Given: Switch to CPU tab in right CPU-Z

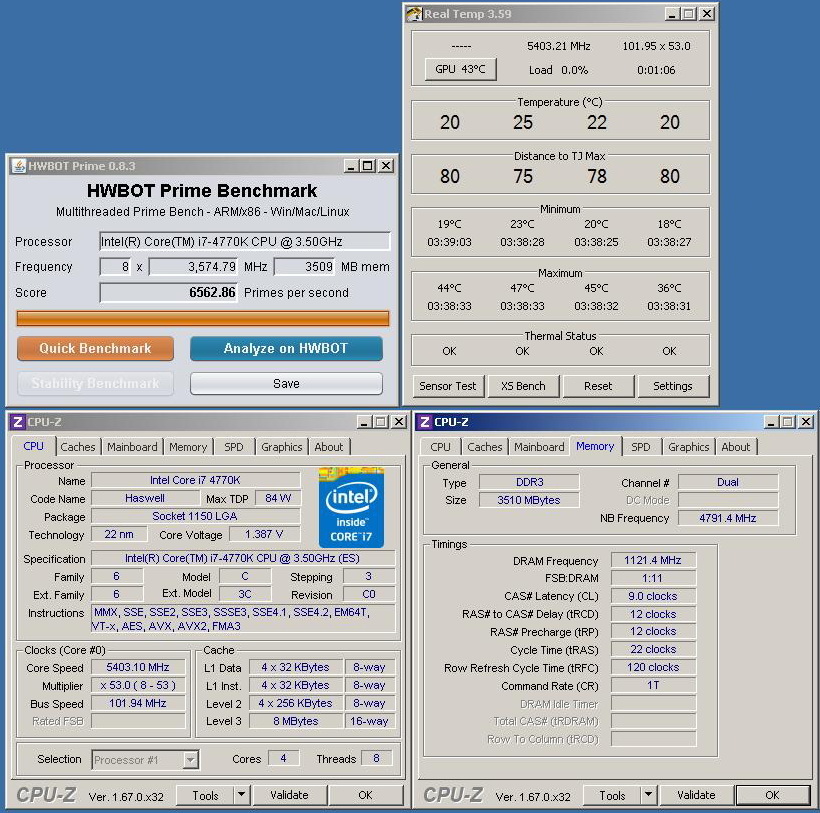Looking at the screenshot, I should point(440,447).
